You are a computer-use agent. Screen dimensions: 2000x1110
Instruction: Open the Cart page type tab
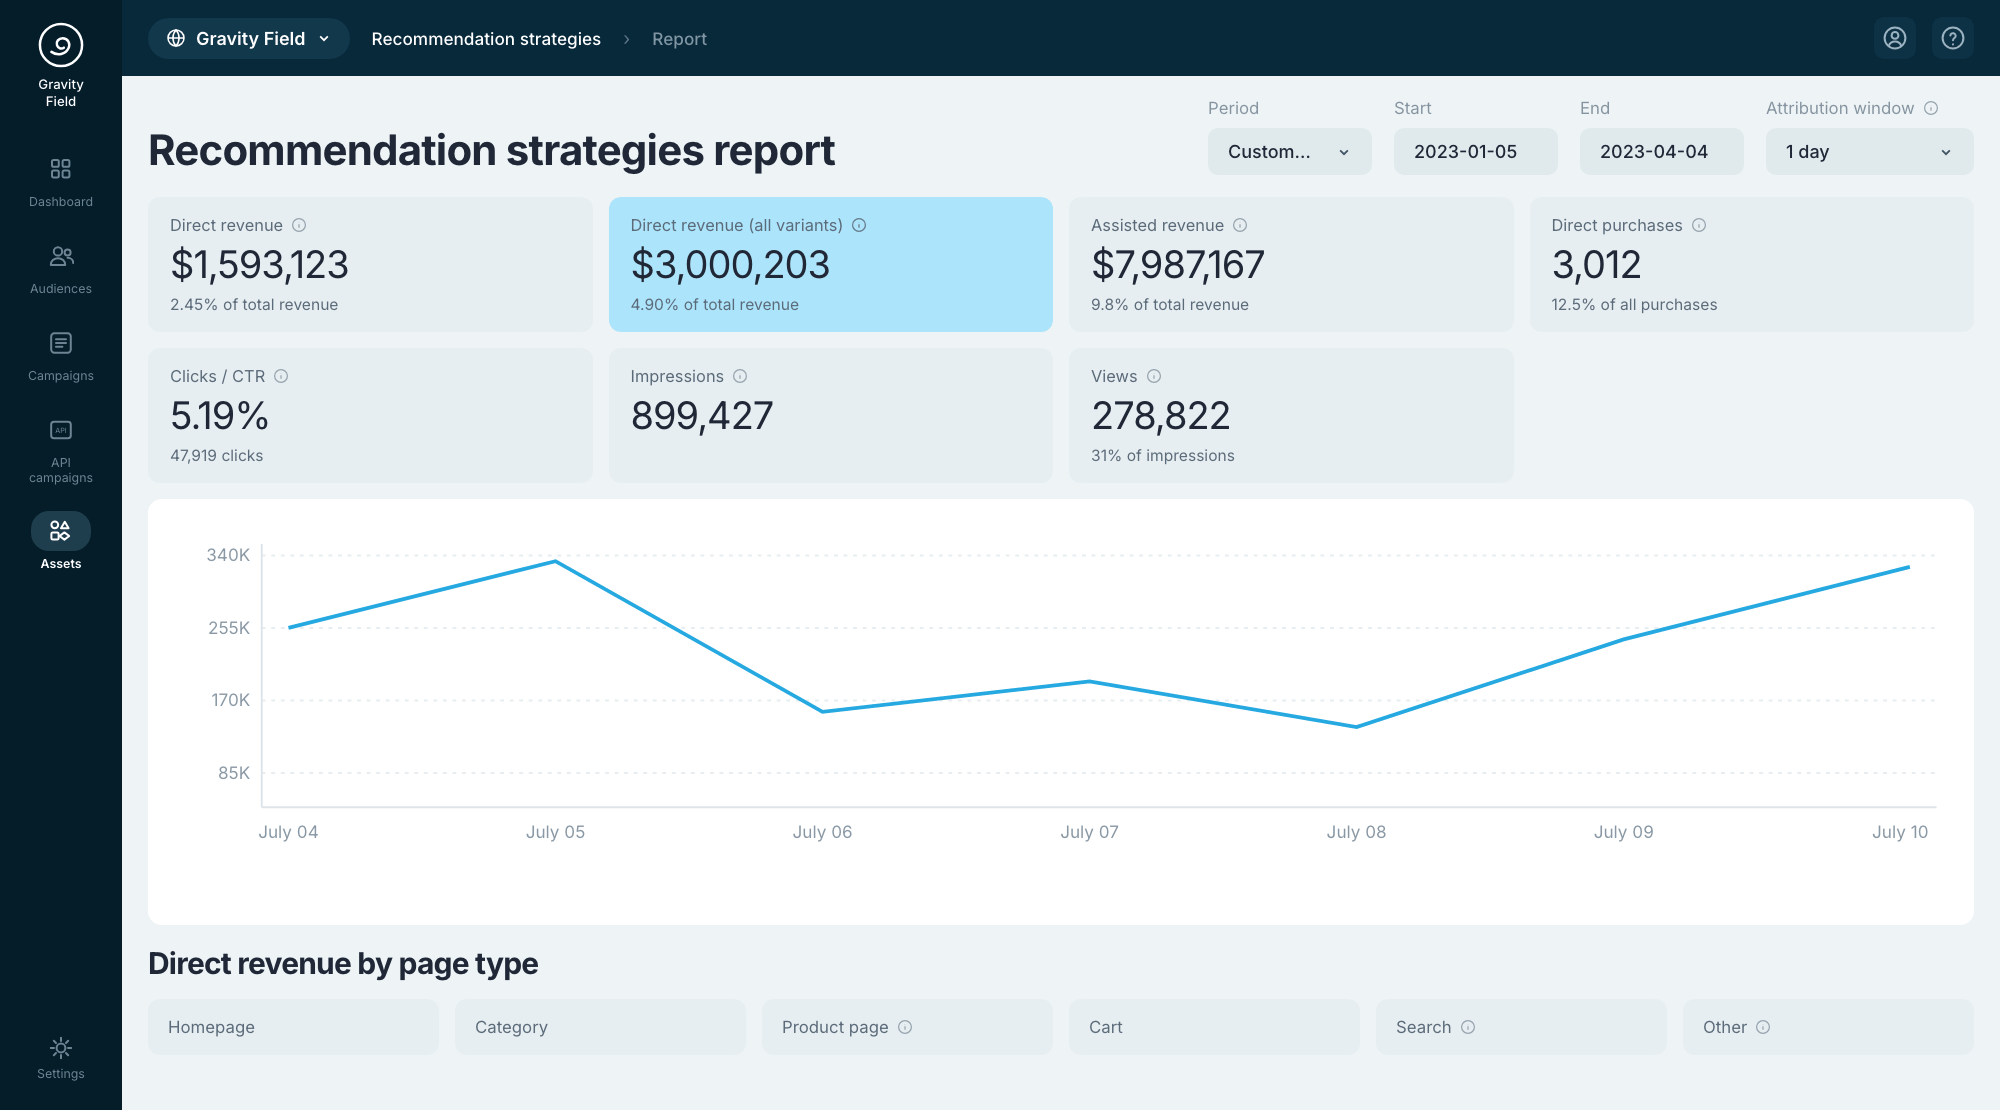(x=1214, y=1027)
